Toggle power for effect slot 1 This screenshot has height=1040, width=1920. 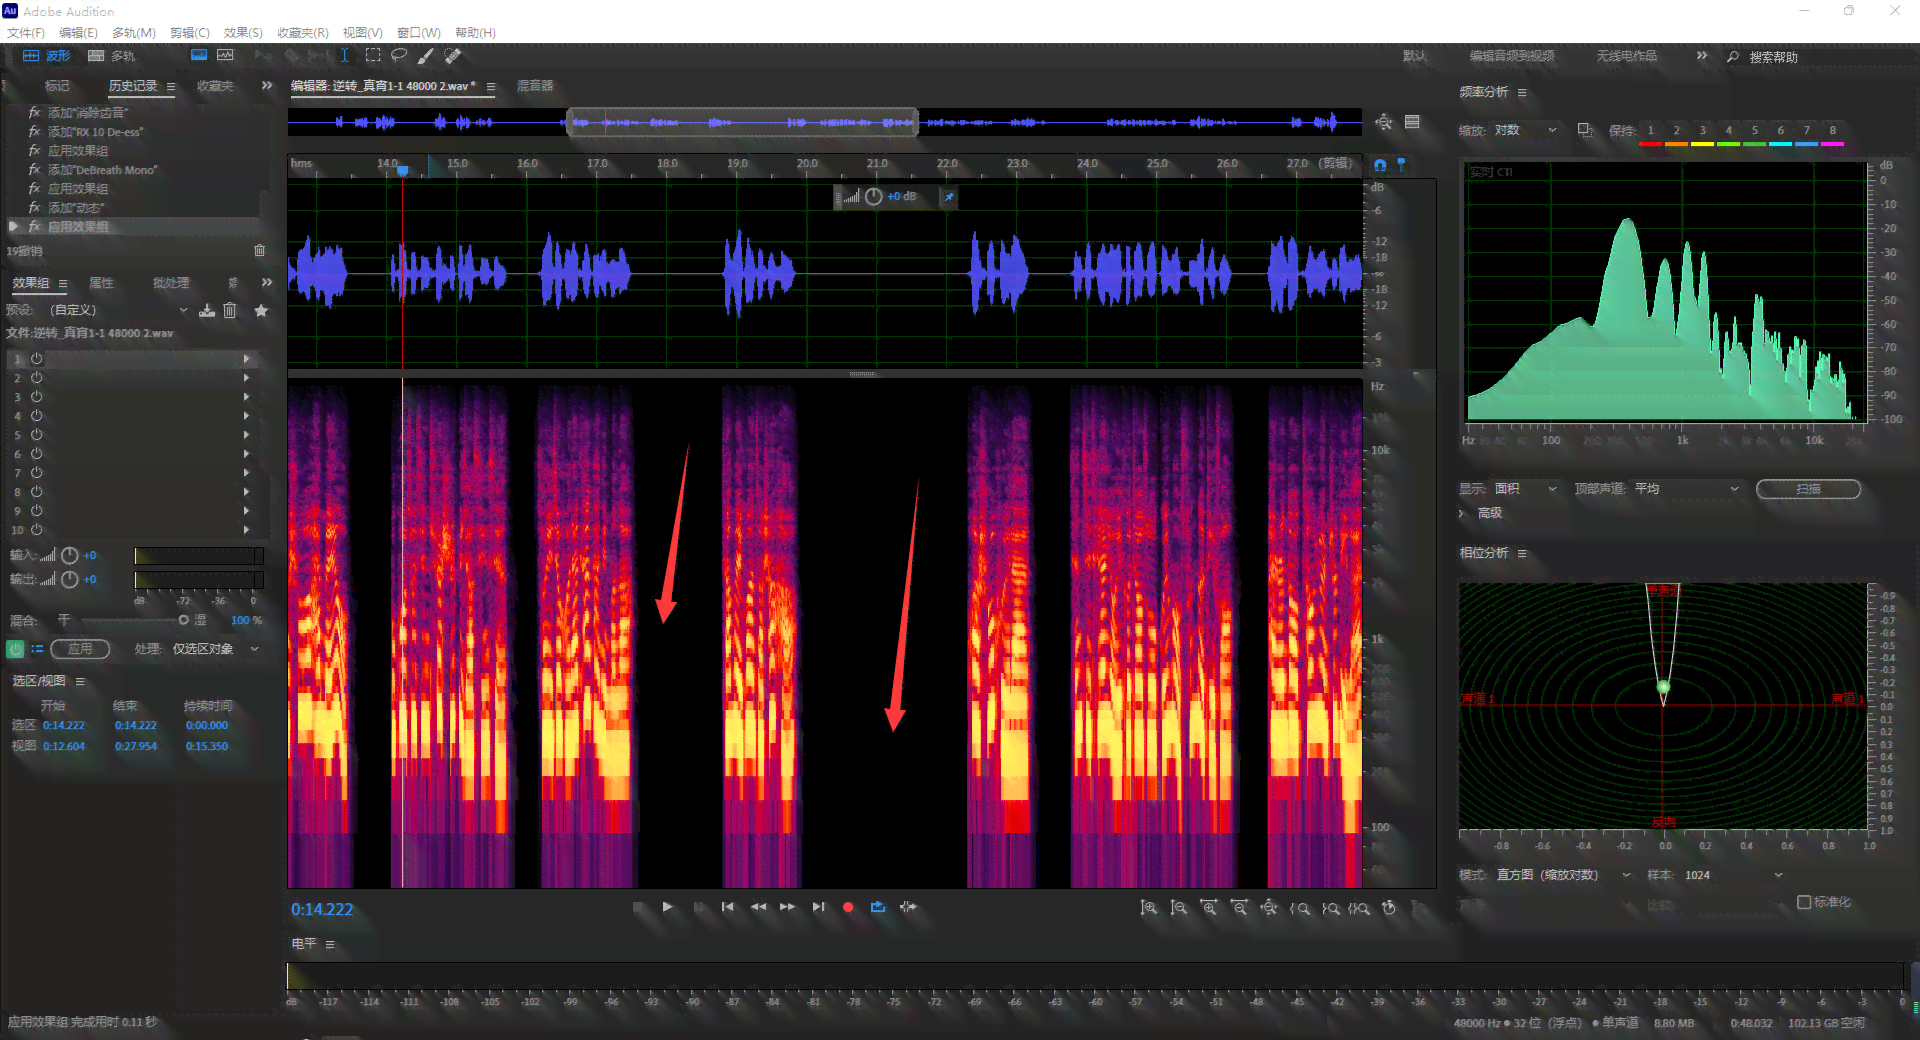pos(36,359)
